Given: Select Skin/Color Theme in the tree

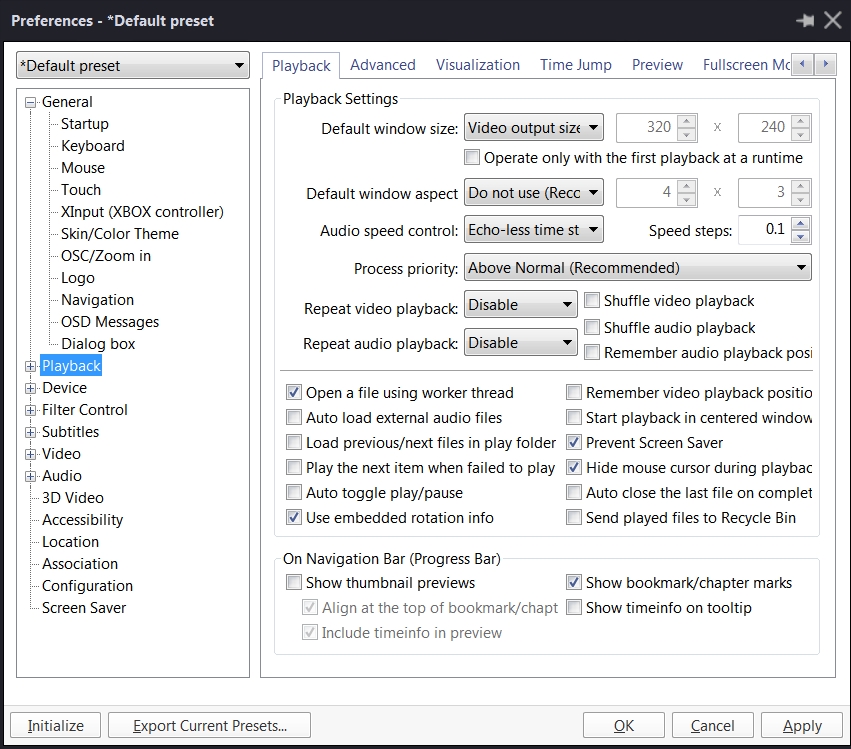Looking at the screenshot, I should click(120, 234).
